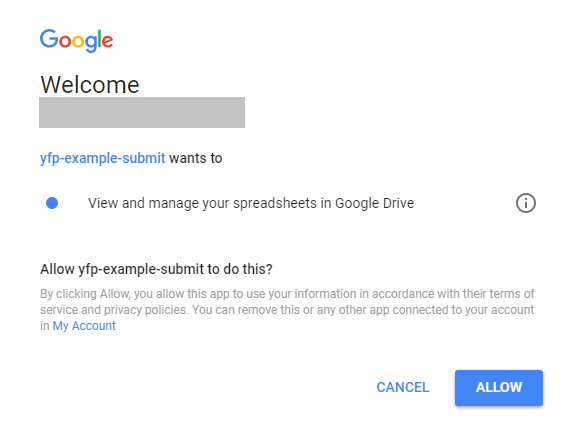Click the 'Google Drive' words in permission line
582x437 pixels.
[x=375, y=203]
